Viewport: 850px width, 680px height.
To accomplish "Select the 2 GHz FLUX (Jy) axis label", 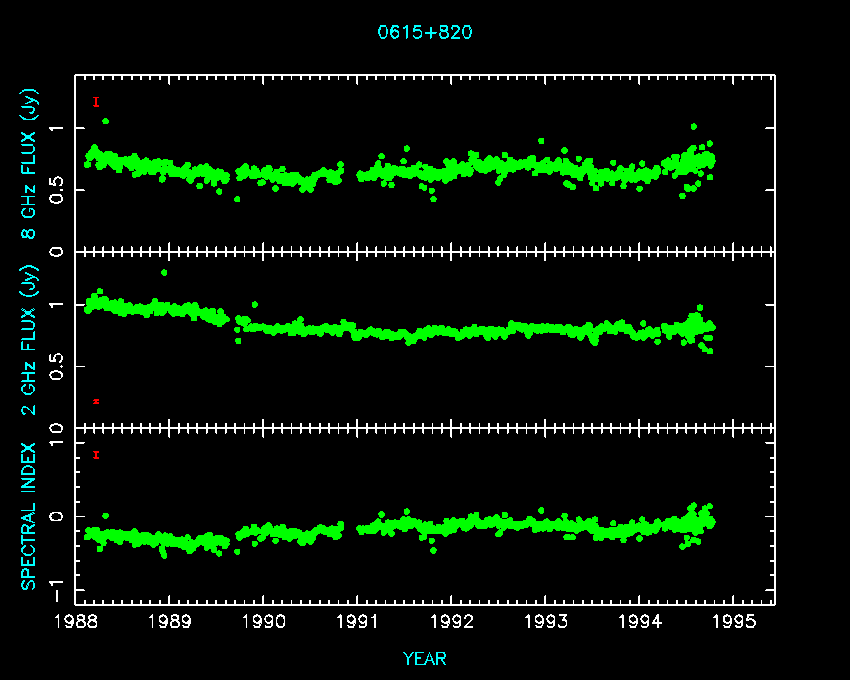I will [x=30, y=340].
